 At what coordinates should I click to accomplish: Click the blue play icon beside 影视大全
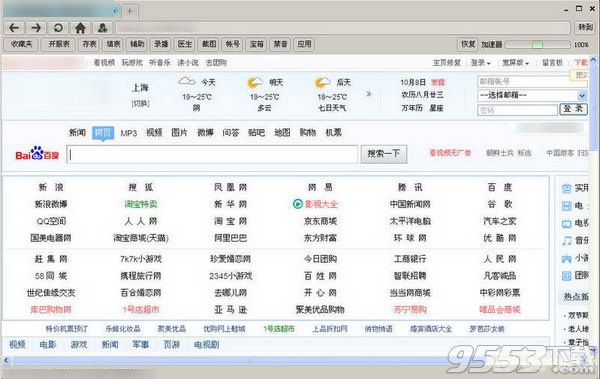click(x=298, y=204)
